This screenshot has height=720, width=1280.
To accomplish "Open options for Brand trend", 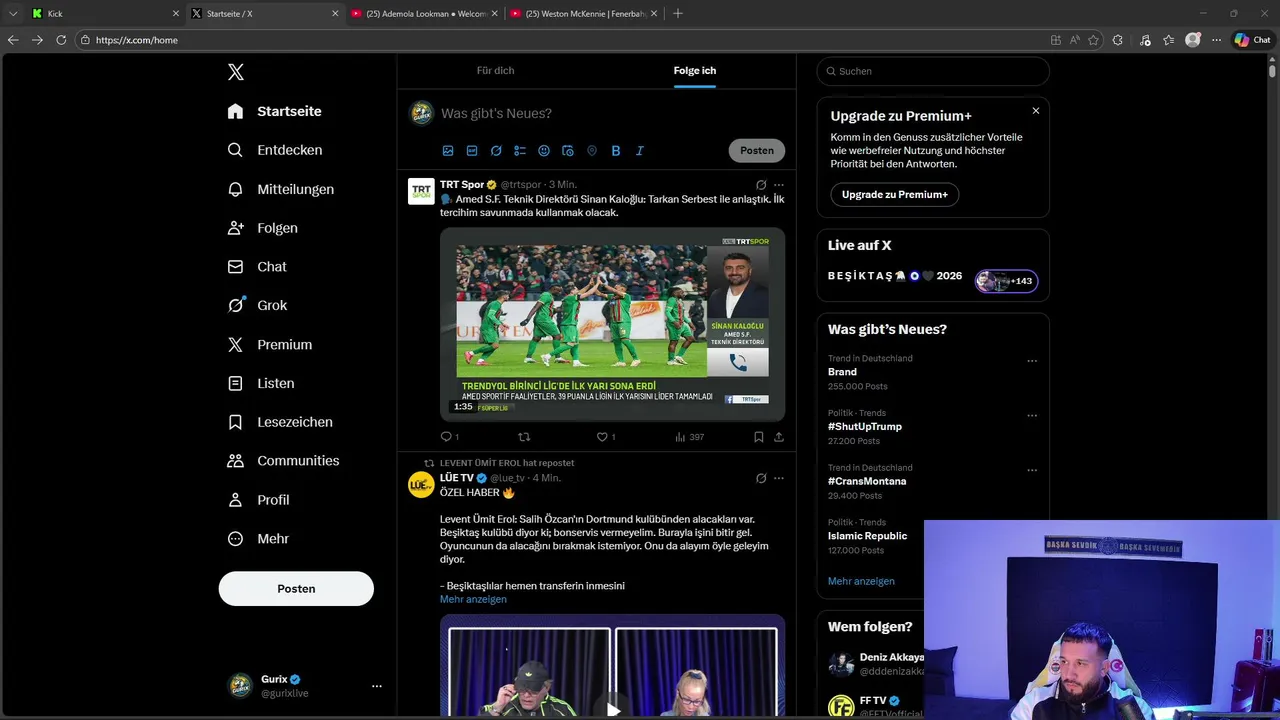I will [1032, 362].
